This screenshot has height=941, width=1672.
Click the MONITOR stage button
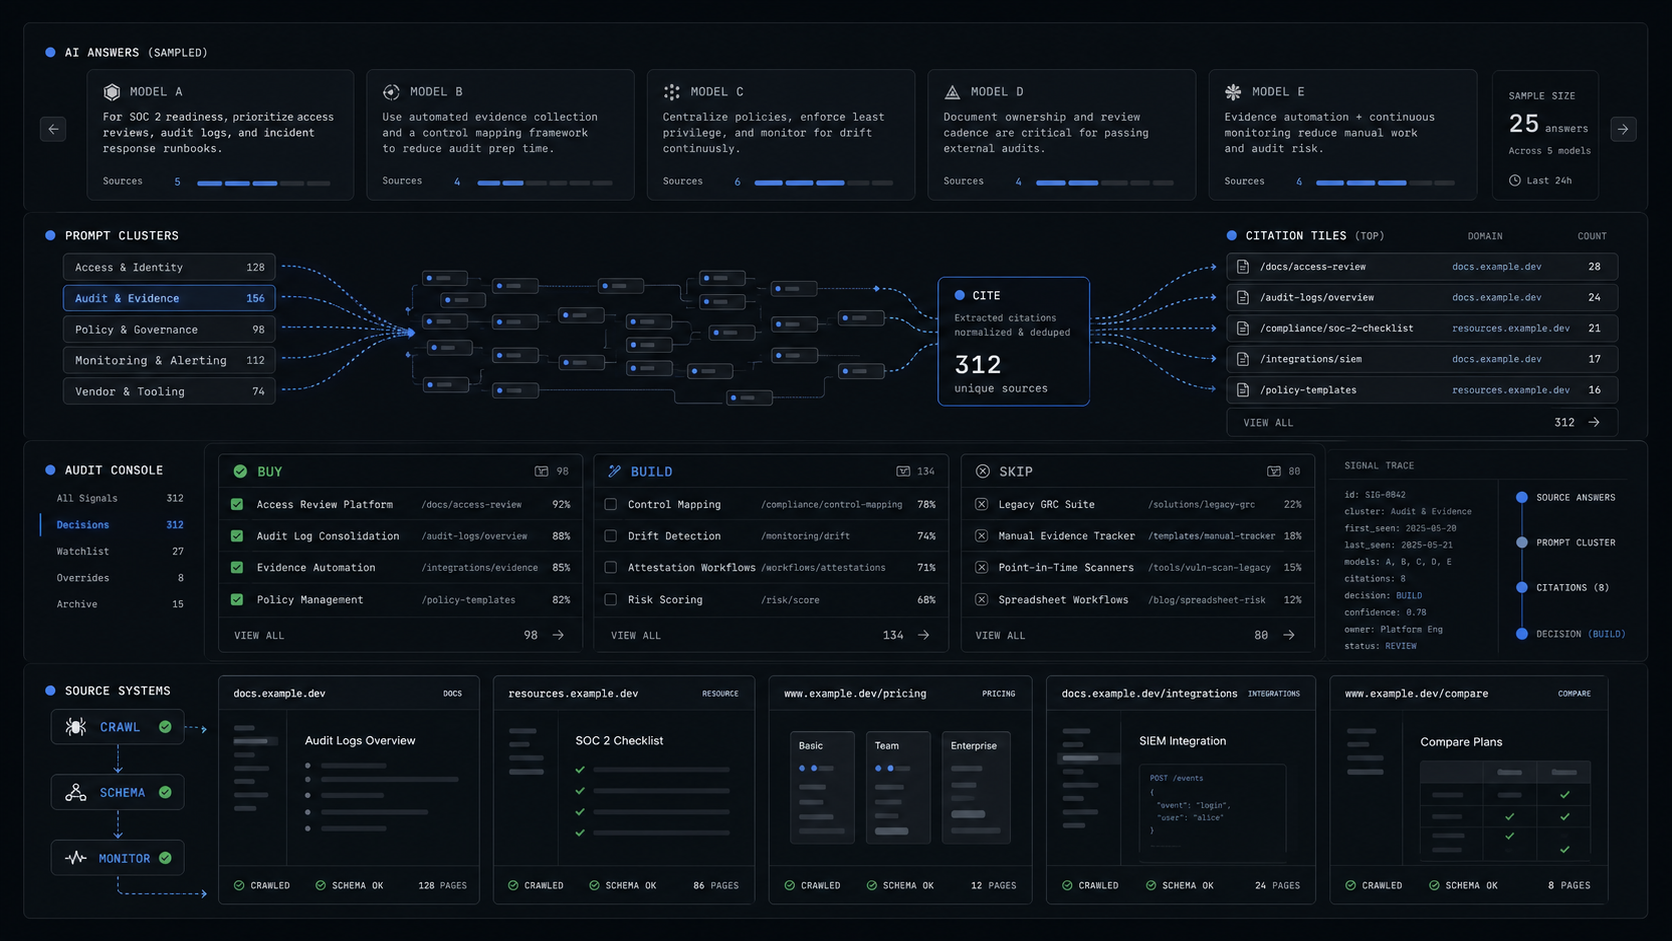pos(118,858)
